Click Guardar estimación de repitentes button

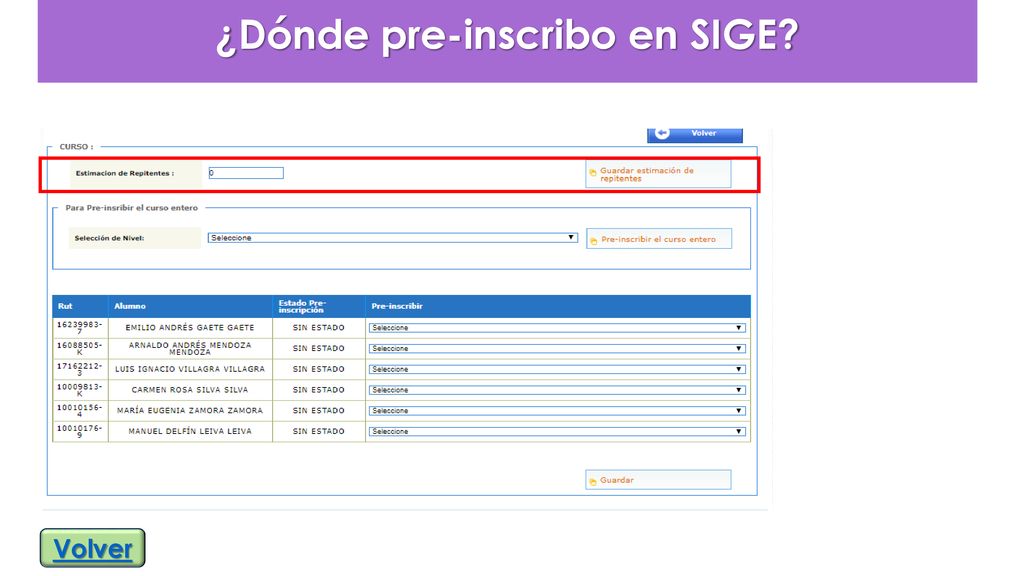658,174
